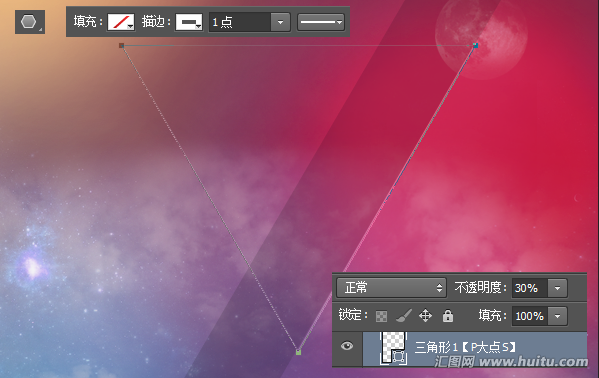This screenshot has height=378, width=599.
Task: Toggle lock position move icon
Action: (x=425, y=316)
